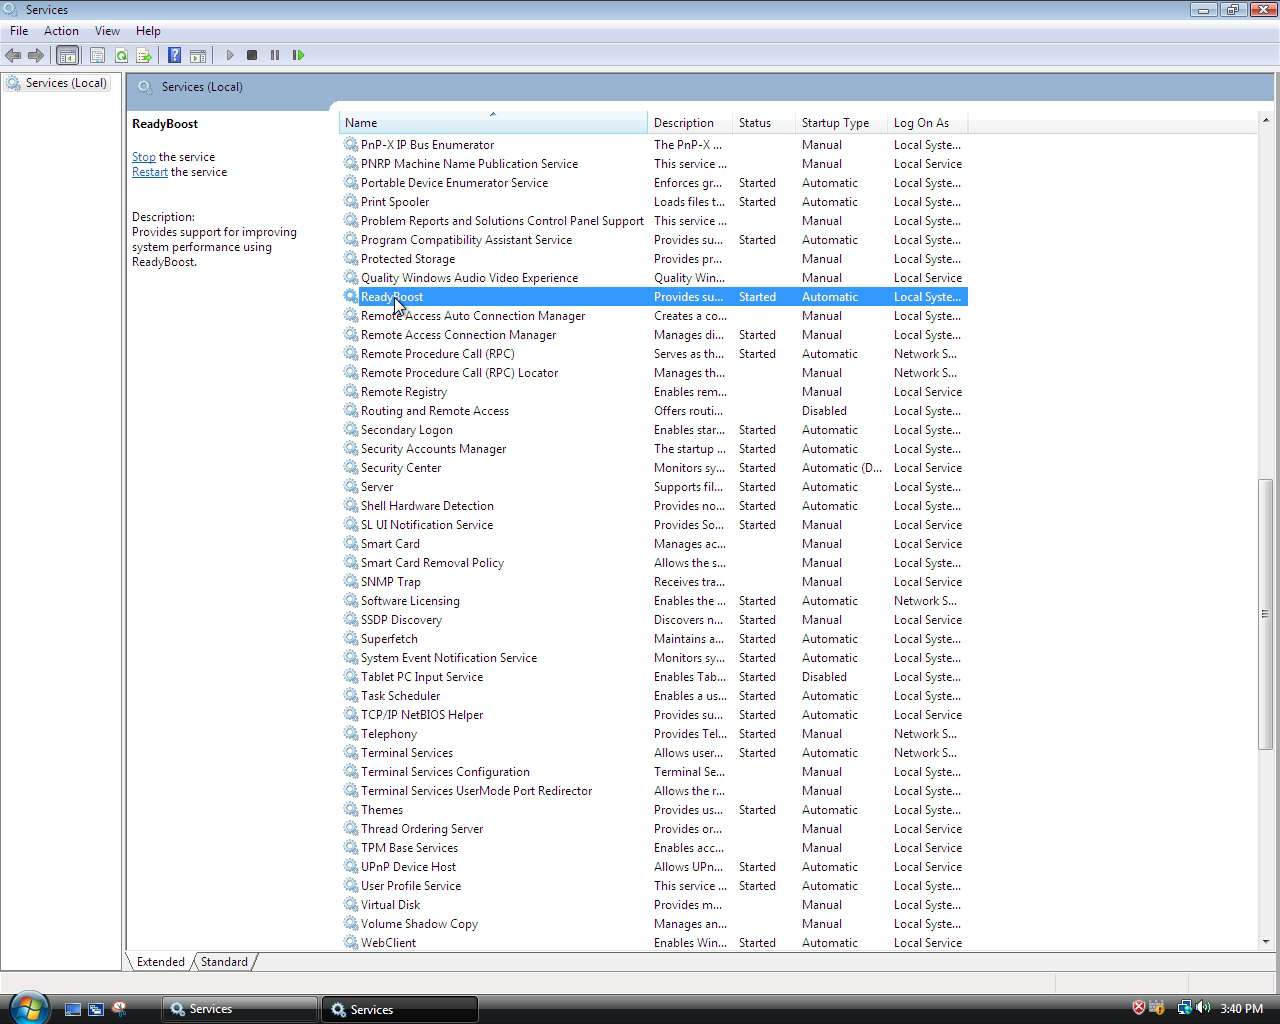This screenshot has width=1280, height=1024.
Task: Select the Security Center service
Action: [x=653, y=468]
